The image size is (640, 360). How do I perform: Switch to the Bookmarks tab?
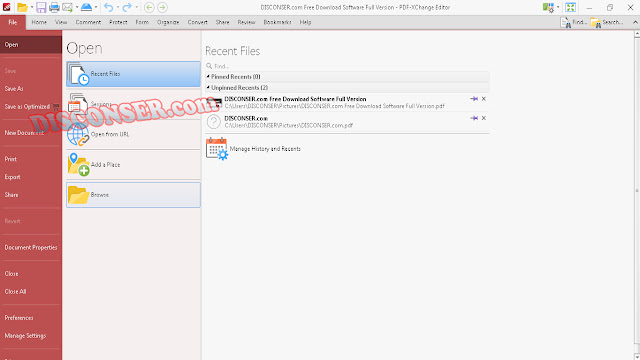(x=278, y=22)
